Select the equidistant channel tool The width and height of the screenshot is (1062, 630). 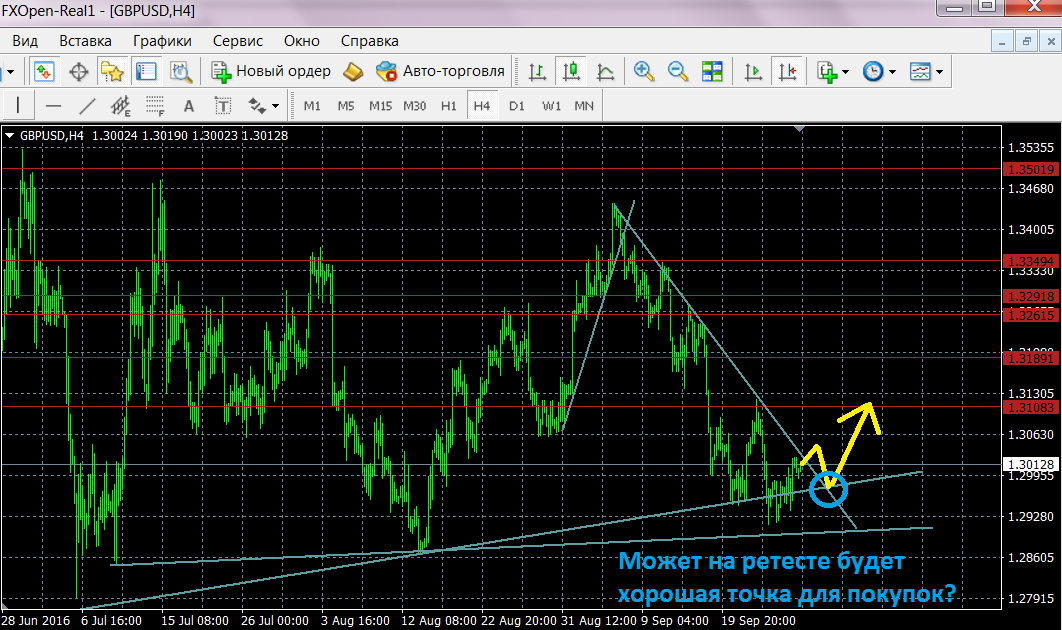[x=121, y=106]
